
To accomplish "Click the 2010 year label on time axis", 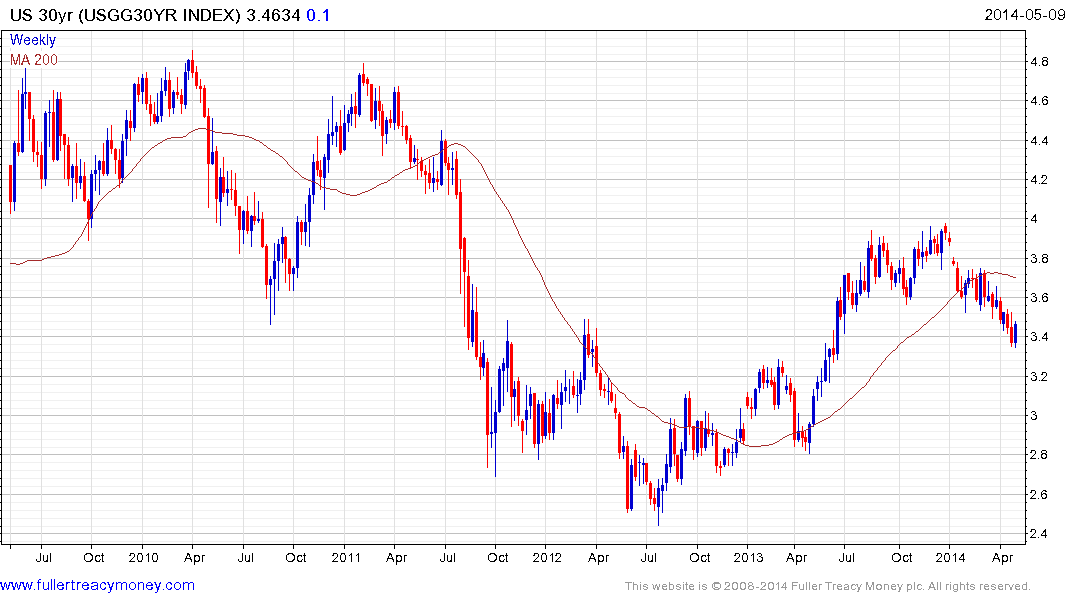I will [x=143, y=557].
